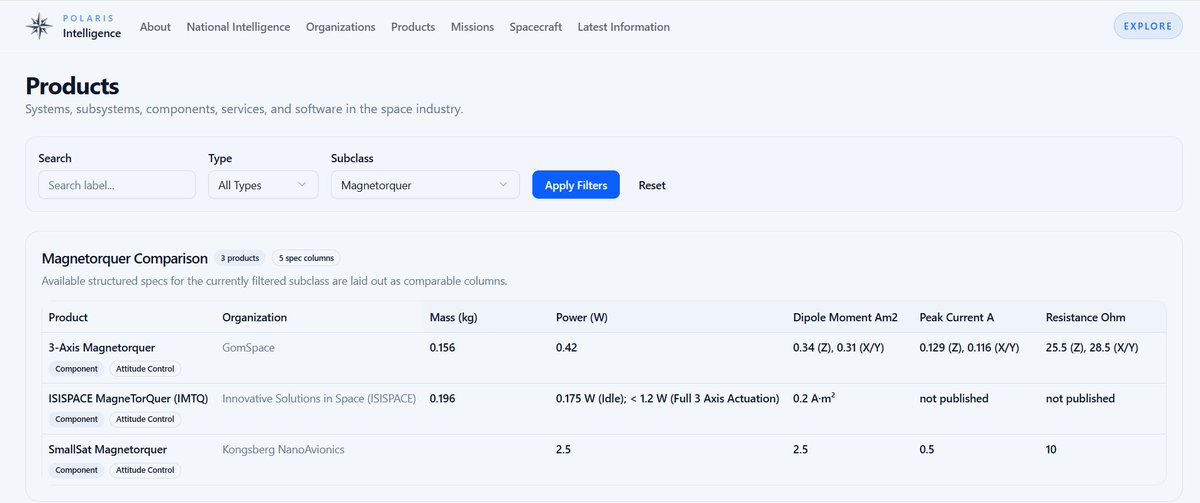
Task: Select not published in Peak Current column
Action: point(954,398)
